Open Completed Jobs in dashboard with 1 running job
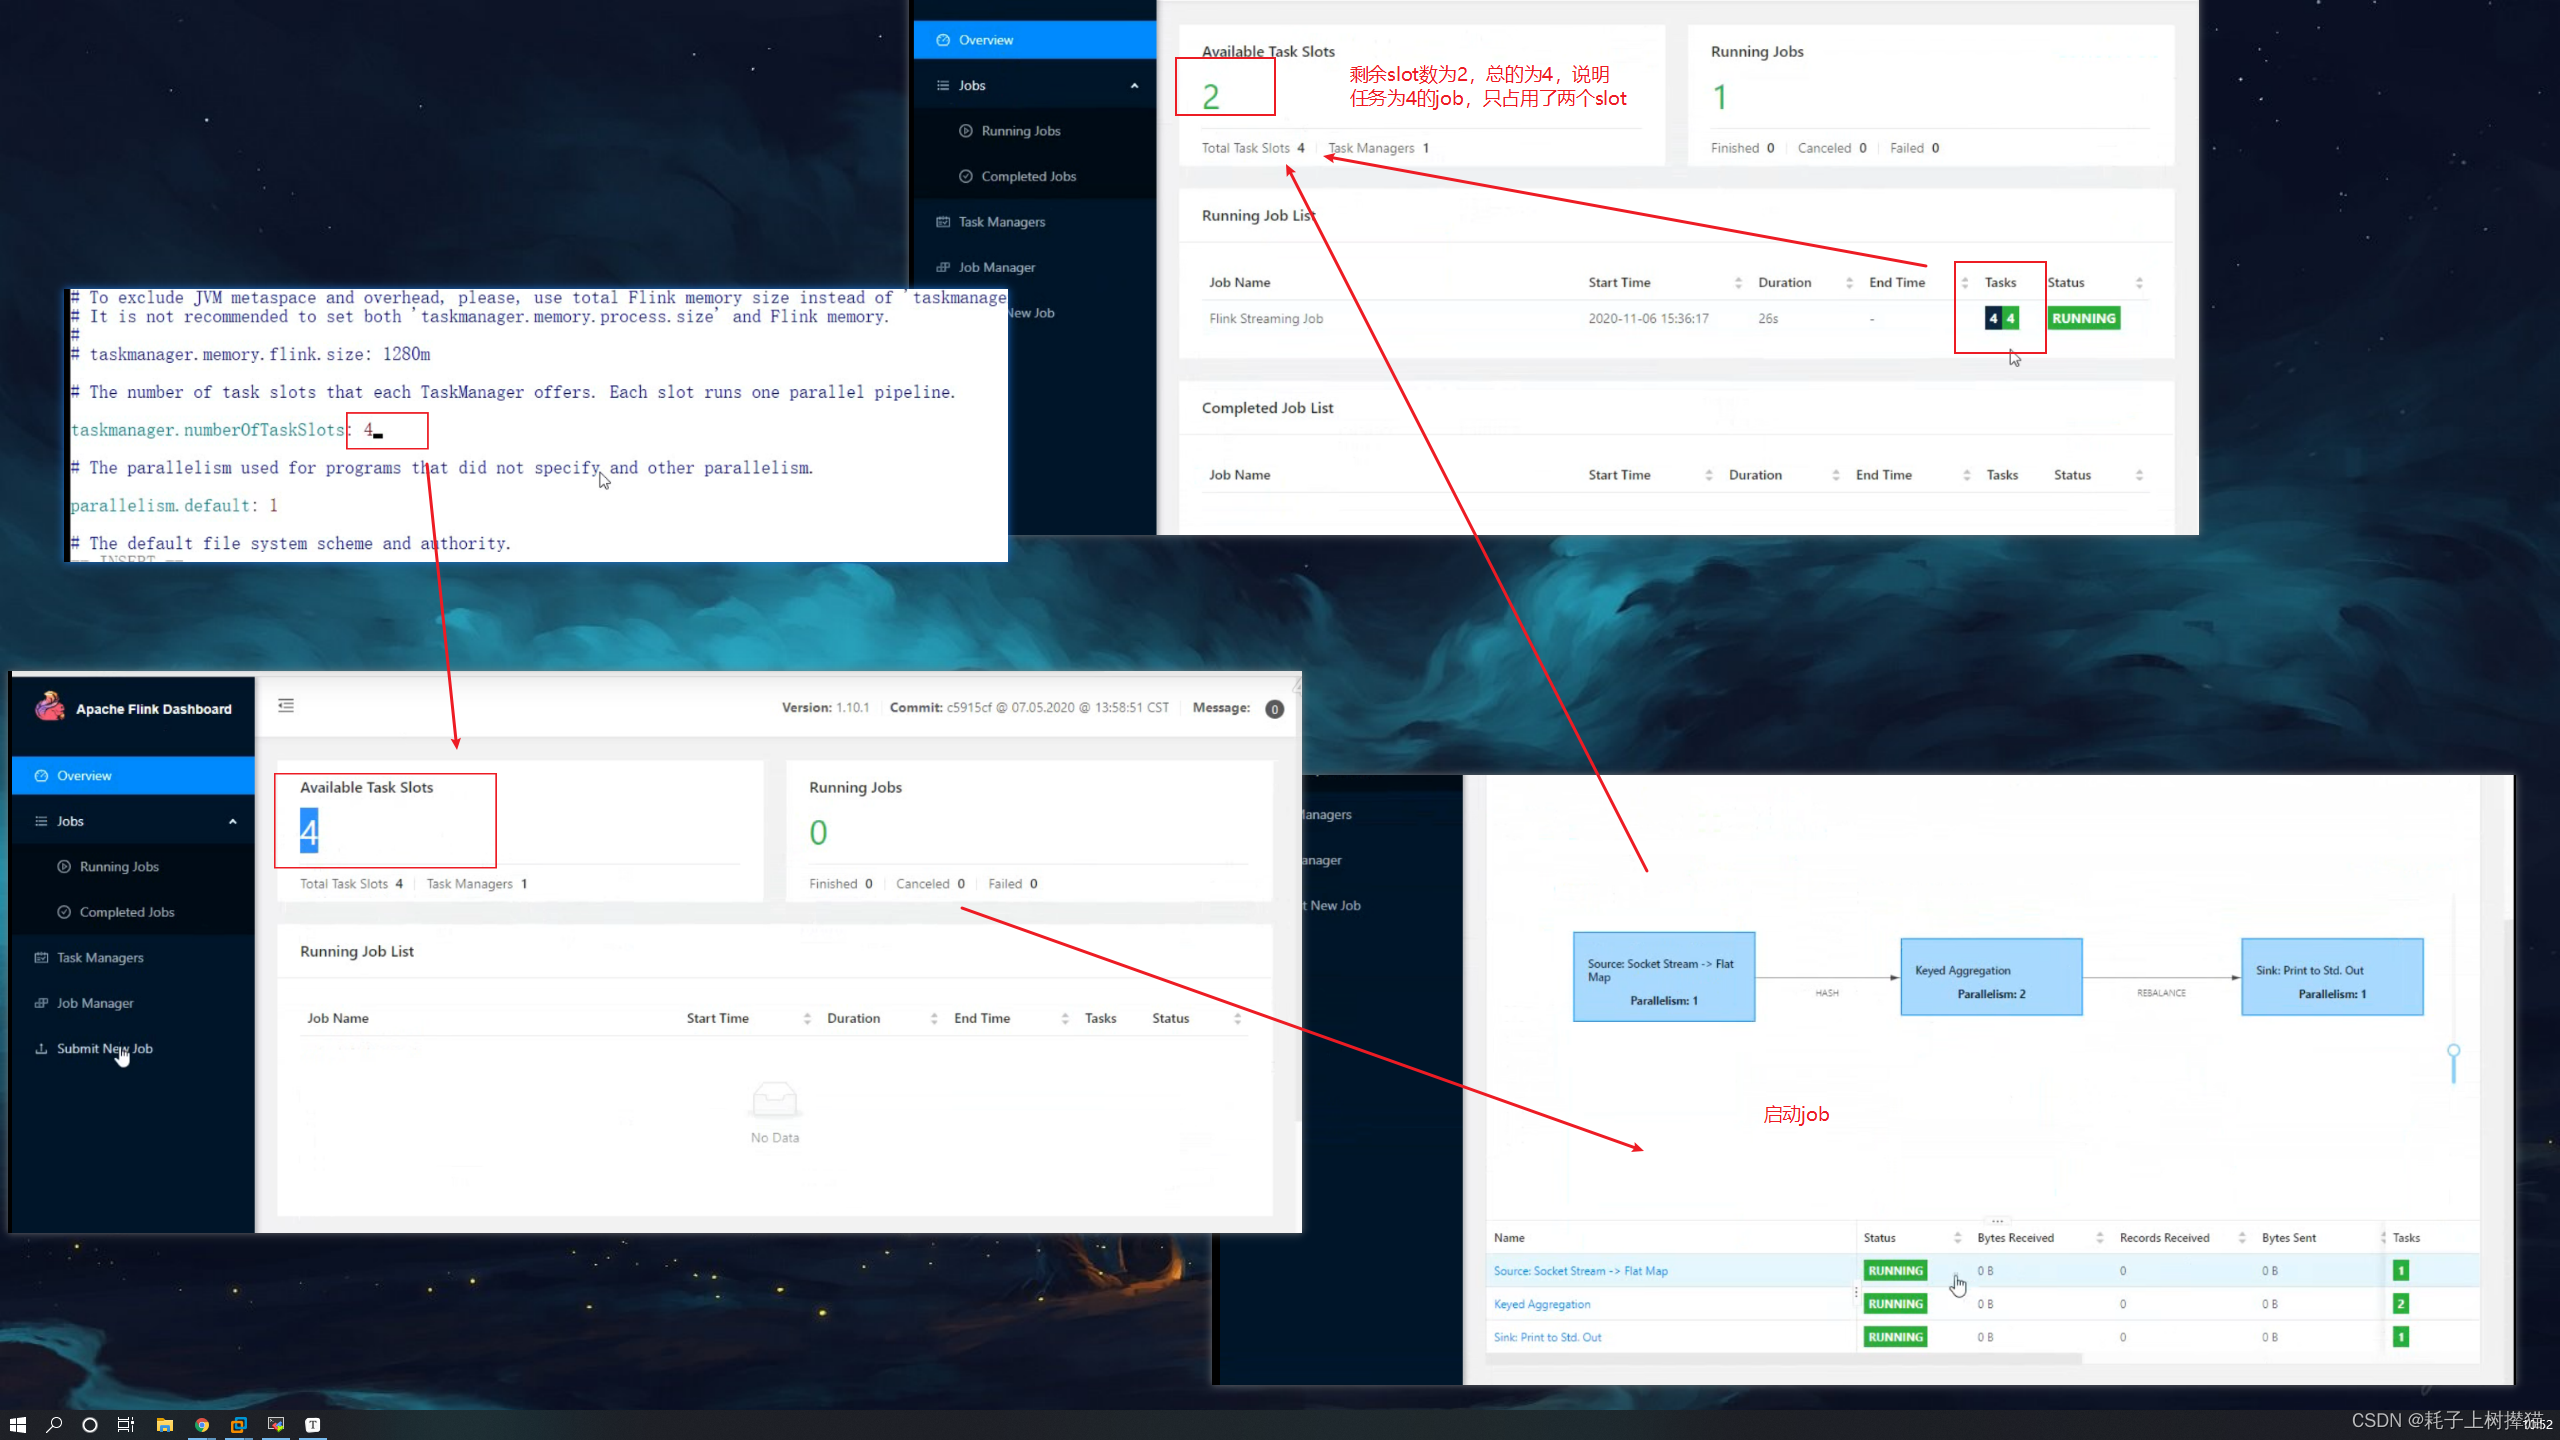Screen dimensions: 2560x1440 1029,176
